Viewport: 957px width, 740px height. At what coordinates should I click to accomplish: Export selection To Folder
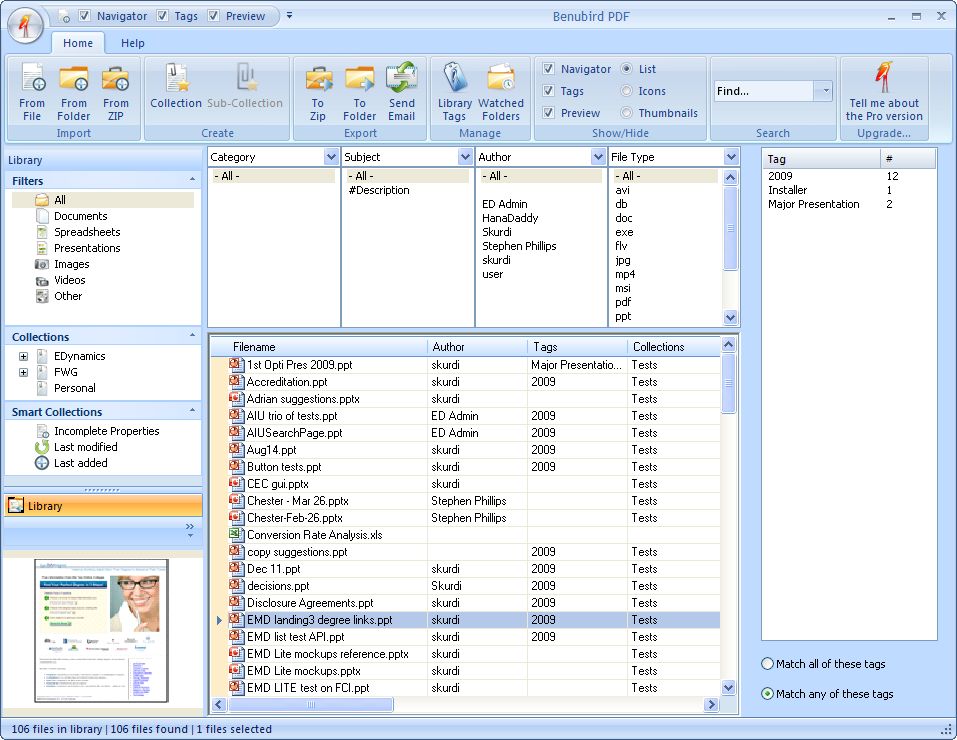pyautogui.click(x=359, y=92)
